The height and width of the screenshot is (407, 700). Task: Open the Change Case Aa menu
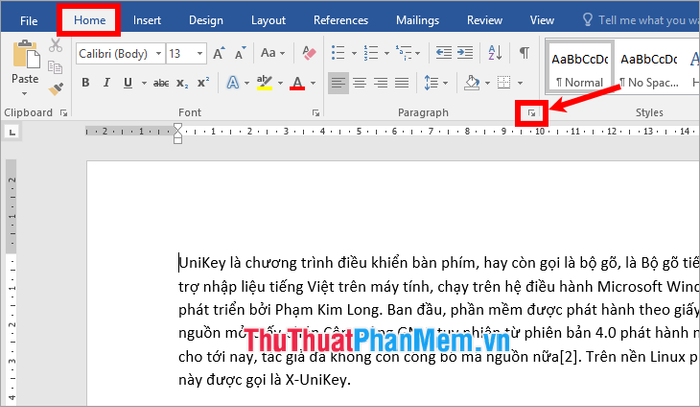point(272,53)
